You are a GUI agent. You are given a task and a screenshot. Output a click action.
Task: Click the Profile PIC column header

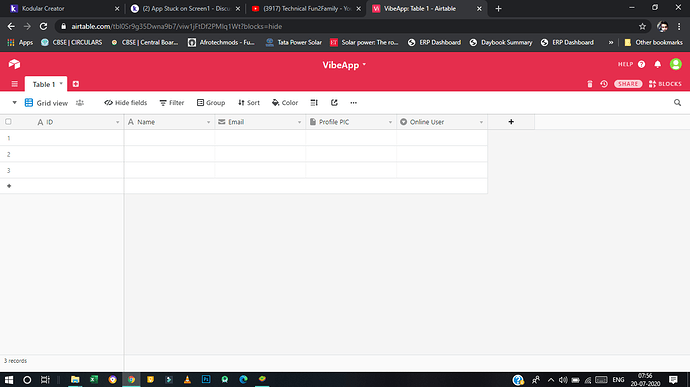351,122
